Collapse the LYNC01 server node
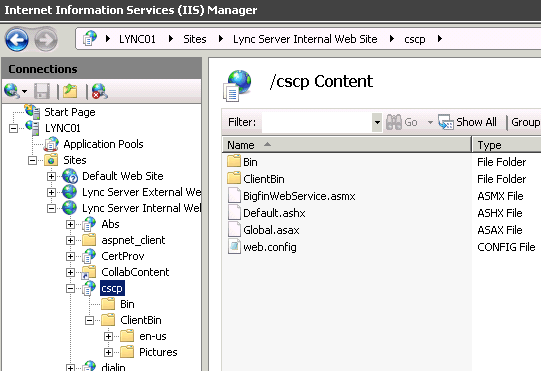This screenshot has height=371, width=541. 13,128
